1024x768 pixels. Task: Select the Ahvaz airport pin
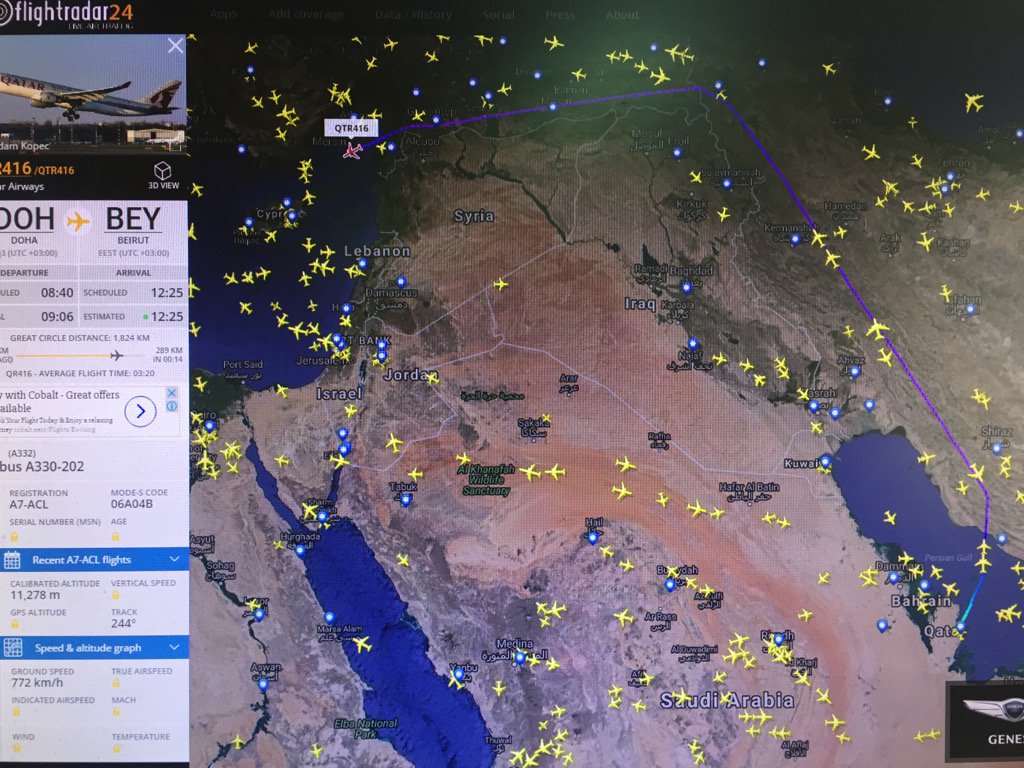pyautogui.click(x=854, y=372)
